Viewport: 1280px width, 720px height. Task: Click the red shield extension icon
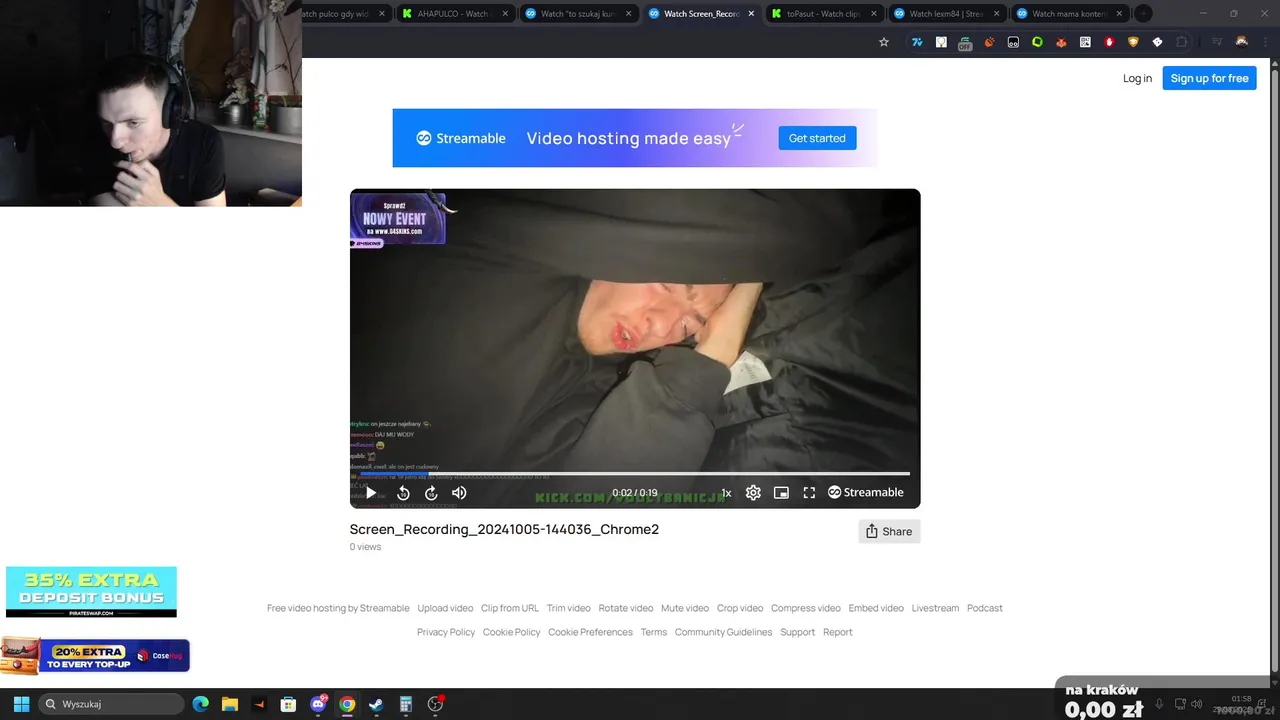click(1109, 42)
